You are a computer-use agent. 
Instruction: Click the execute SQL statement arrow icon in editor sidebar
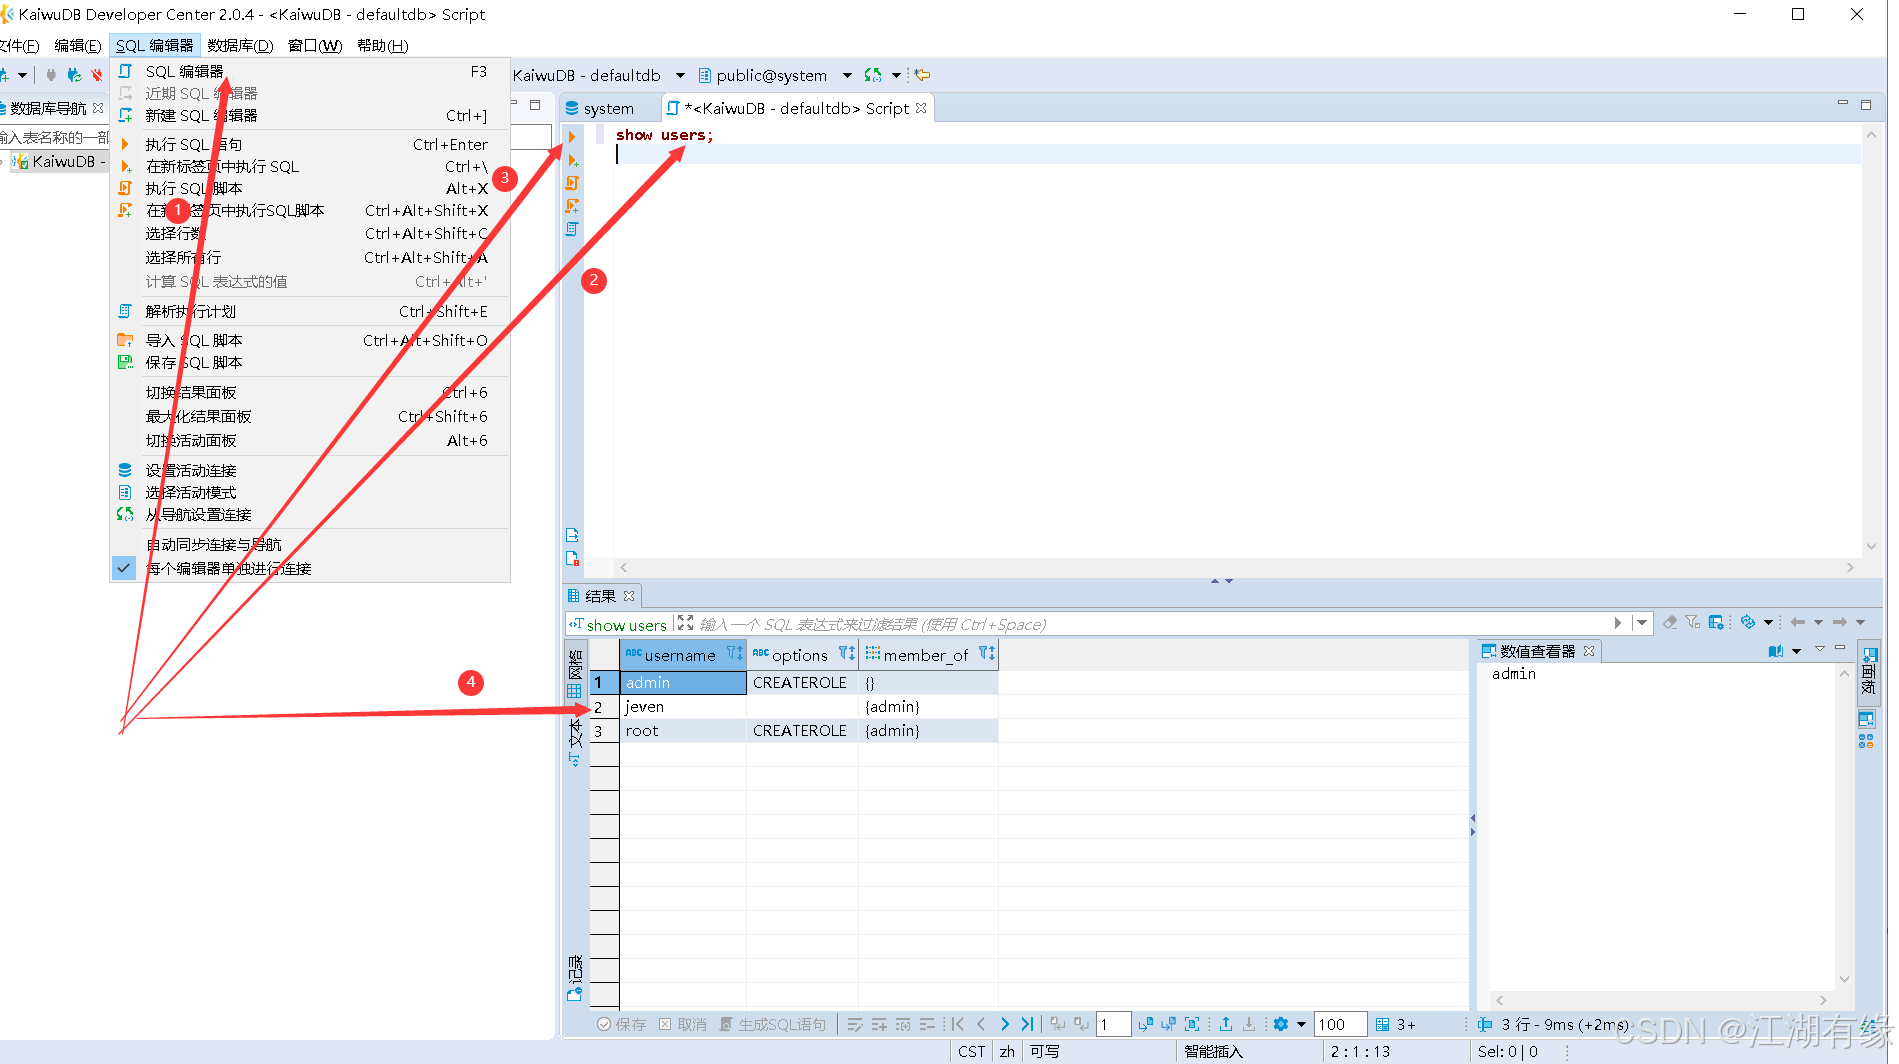572,136
